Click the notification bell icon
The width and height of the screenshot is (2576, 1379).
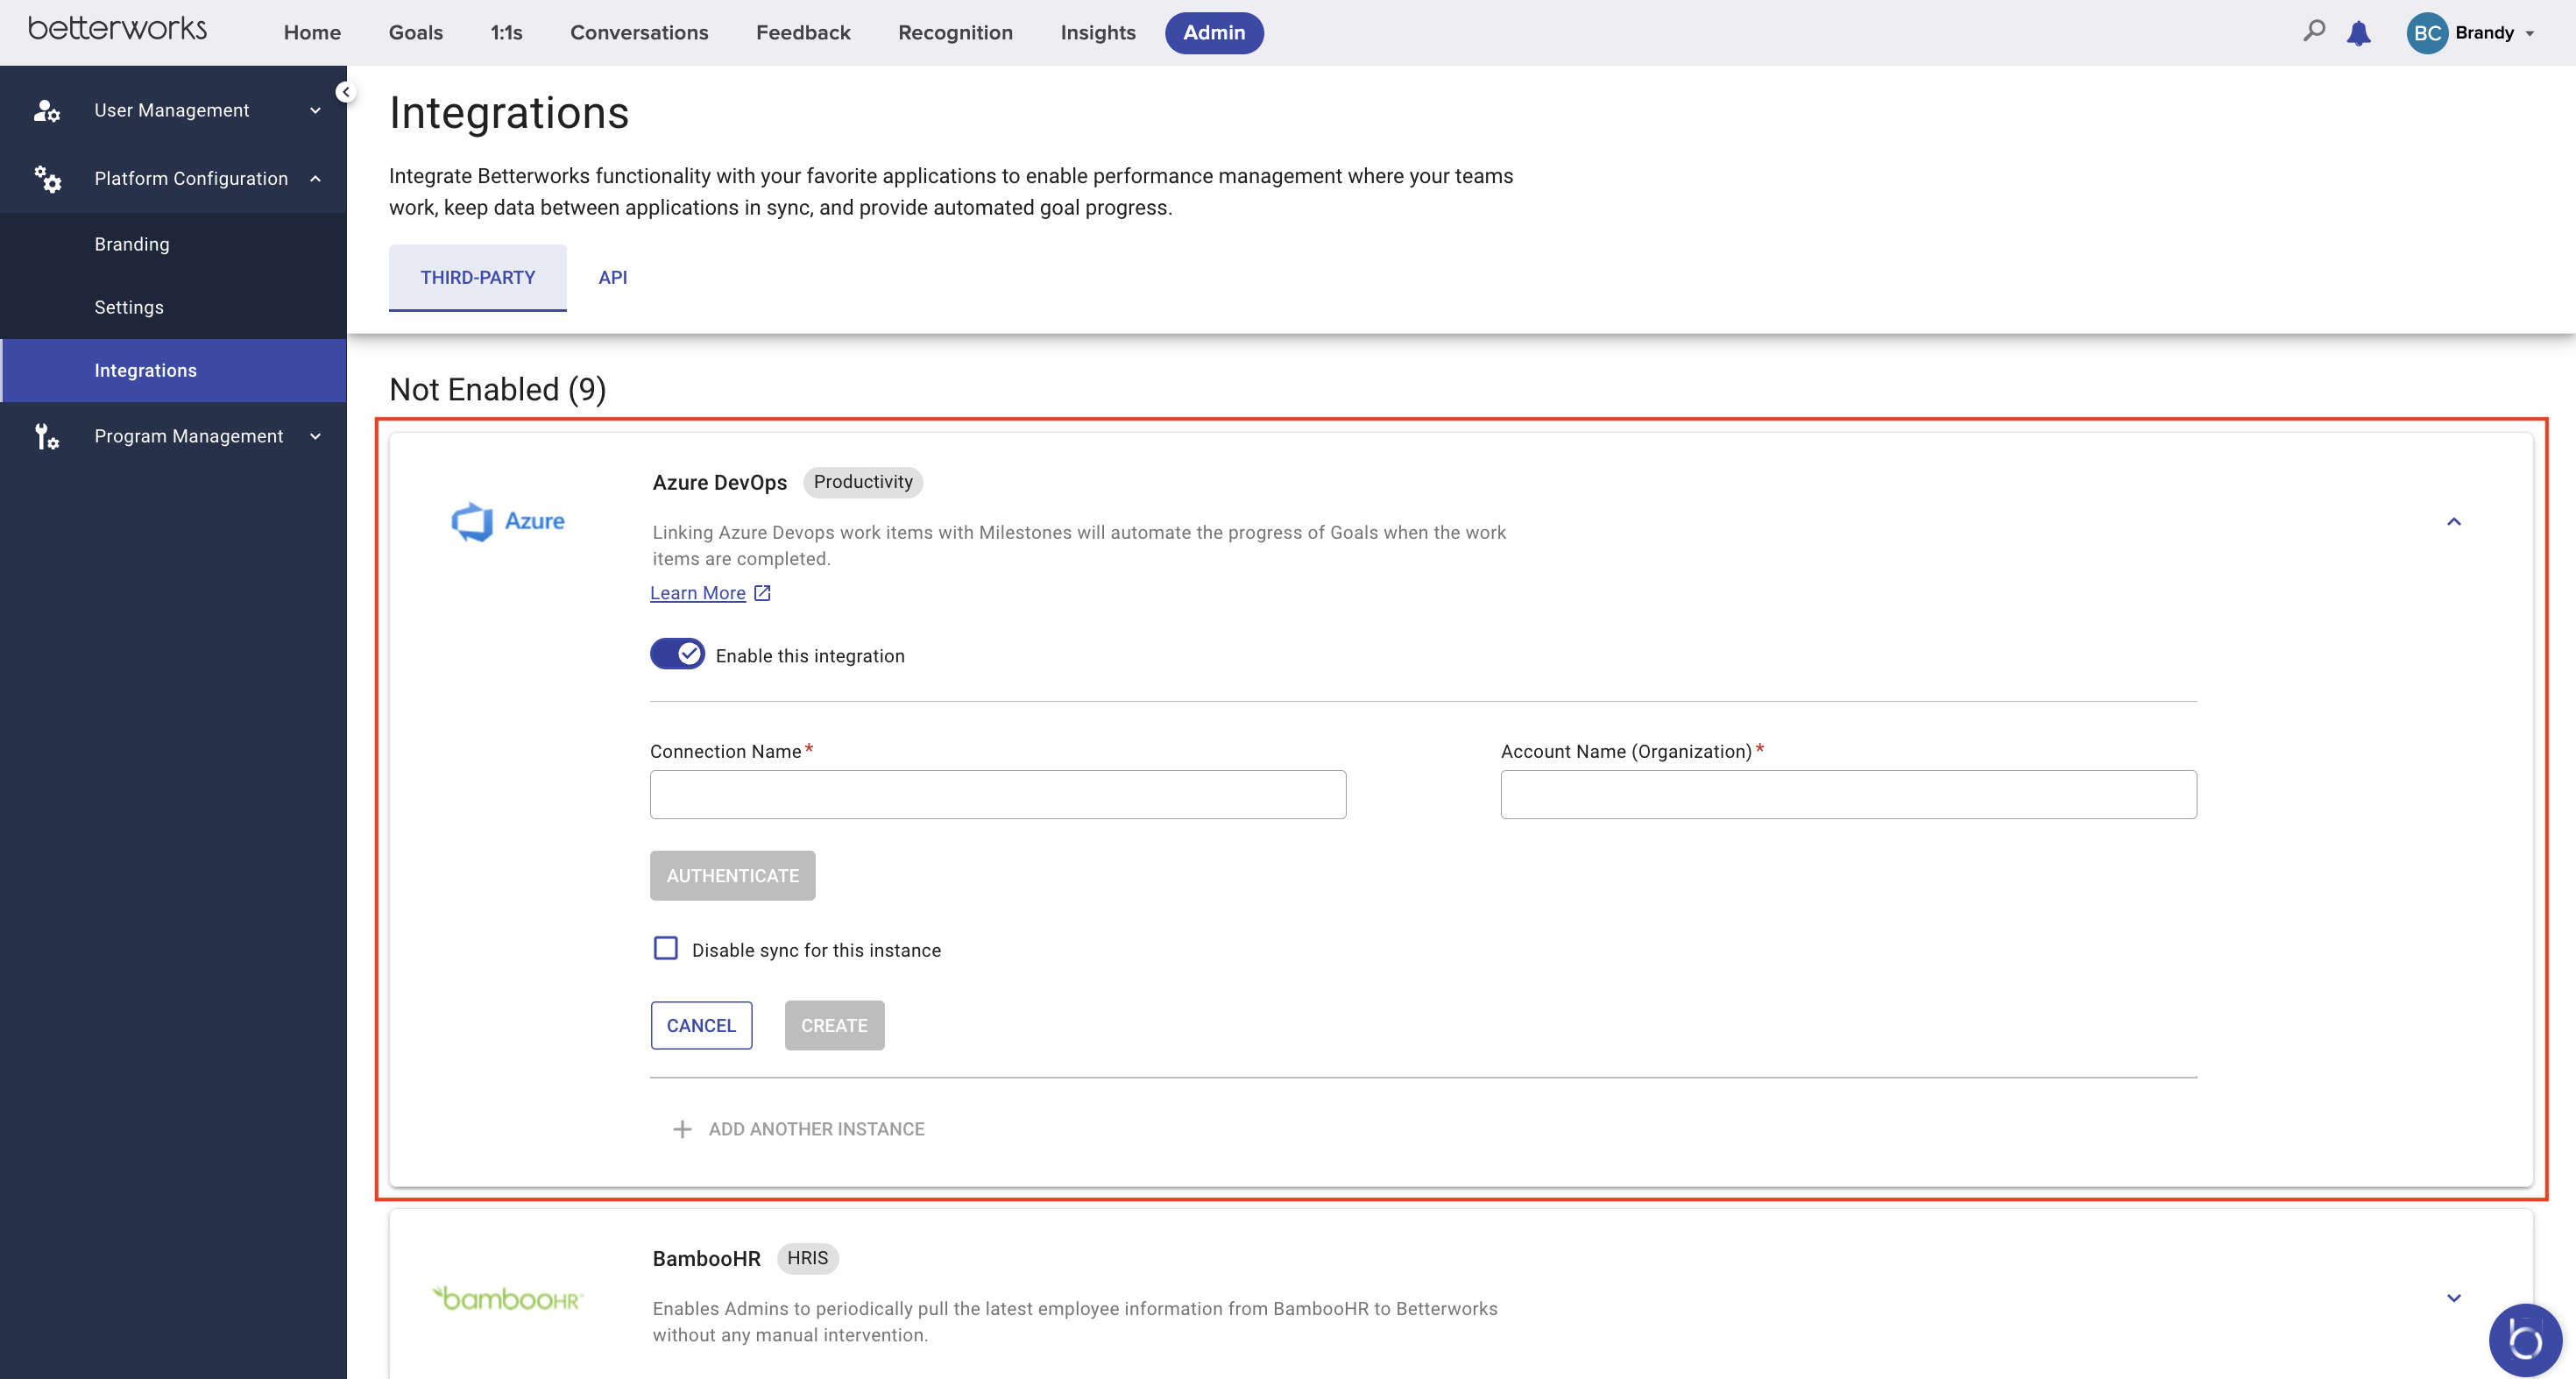point(2359,33)
